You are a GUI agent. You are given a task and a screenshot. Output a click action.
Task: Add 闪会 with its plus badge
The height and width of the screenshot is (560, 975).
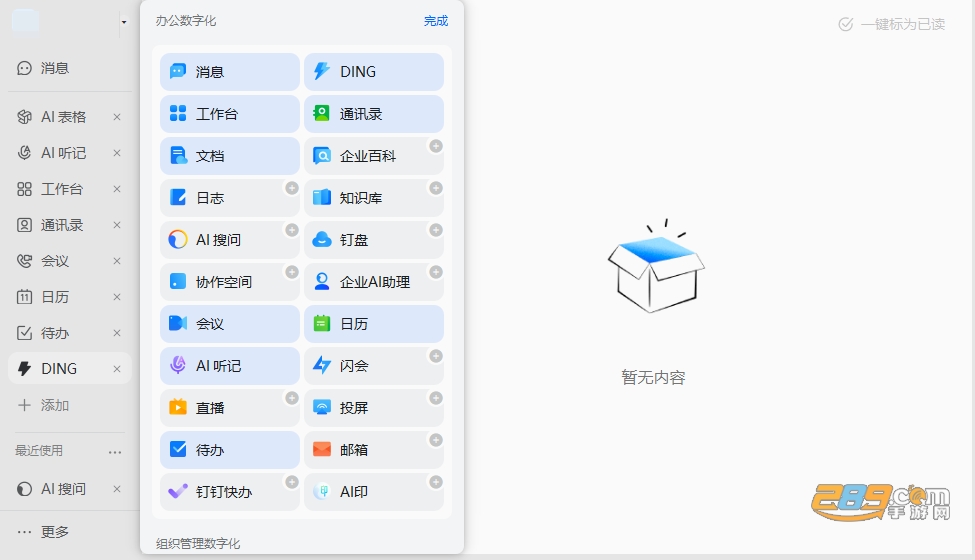(436, 356)
